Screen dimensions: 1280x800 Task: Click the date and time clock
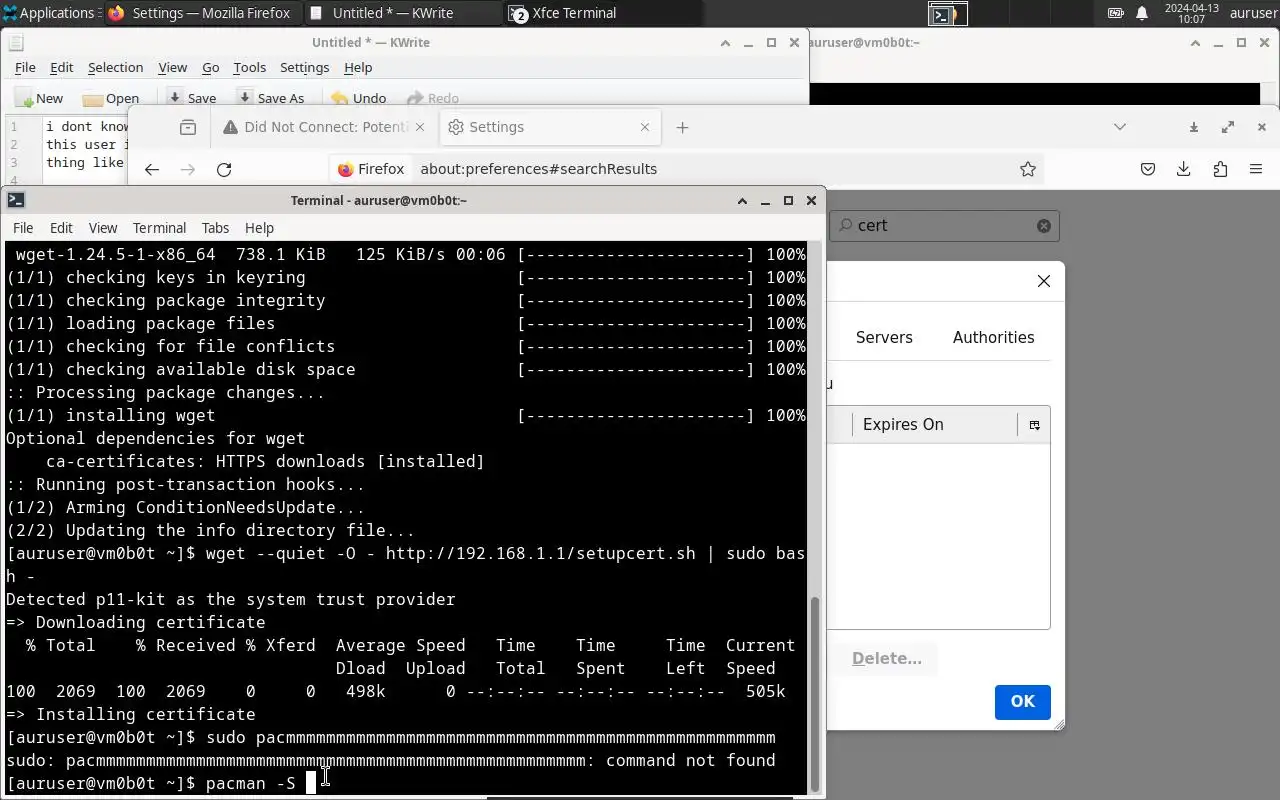tap(1191, 13)
